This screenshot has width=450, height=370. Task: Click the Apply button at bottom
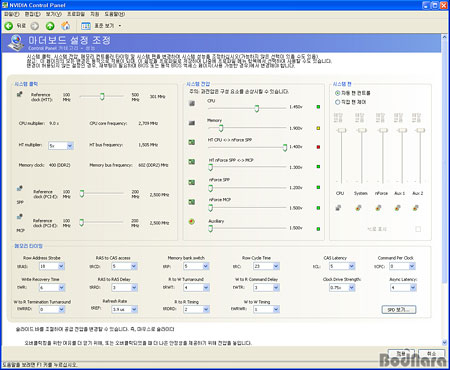coord(401,353)
